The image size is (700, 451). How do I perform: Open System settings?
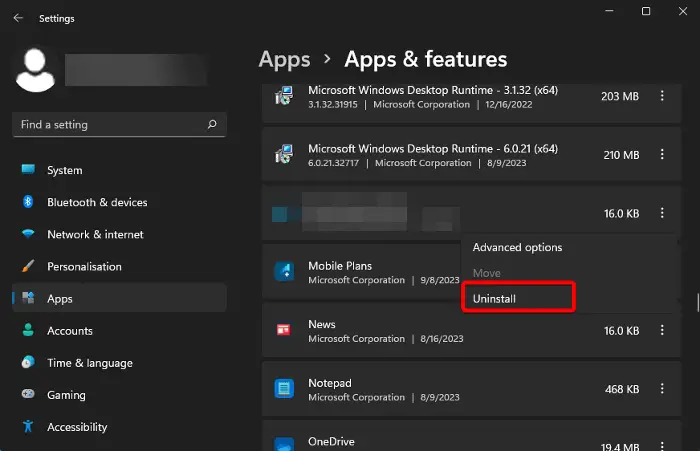(x=119, y=170)
